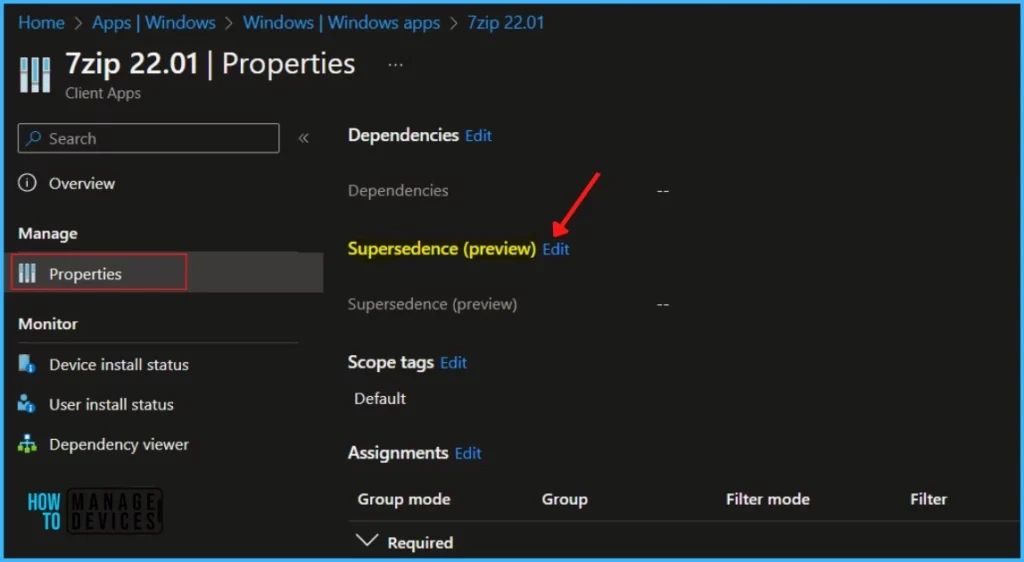Go to Home breadcrumb link
The image size is (1024, 562).
[x=41, y=23]
